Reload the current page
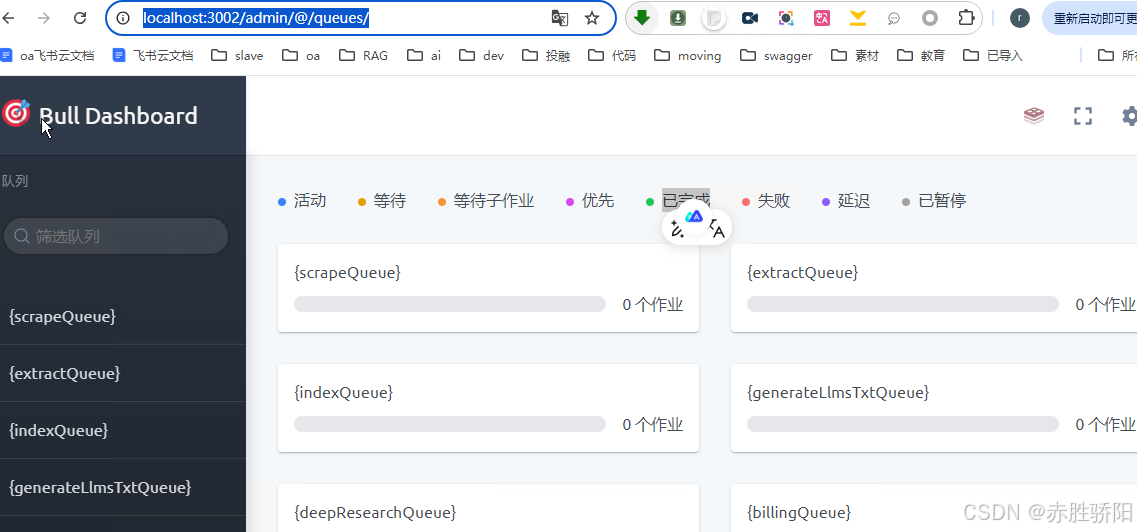The height and width of the screenshot is (532, 1137). 80,18
